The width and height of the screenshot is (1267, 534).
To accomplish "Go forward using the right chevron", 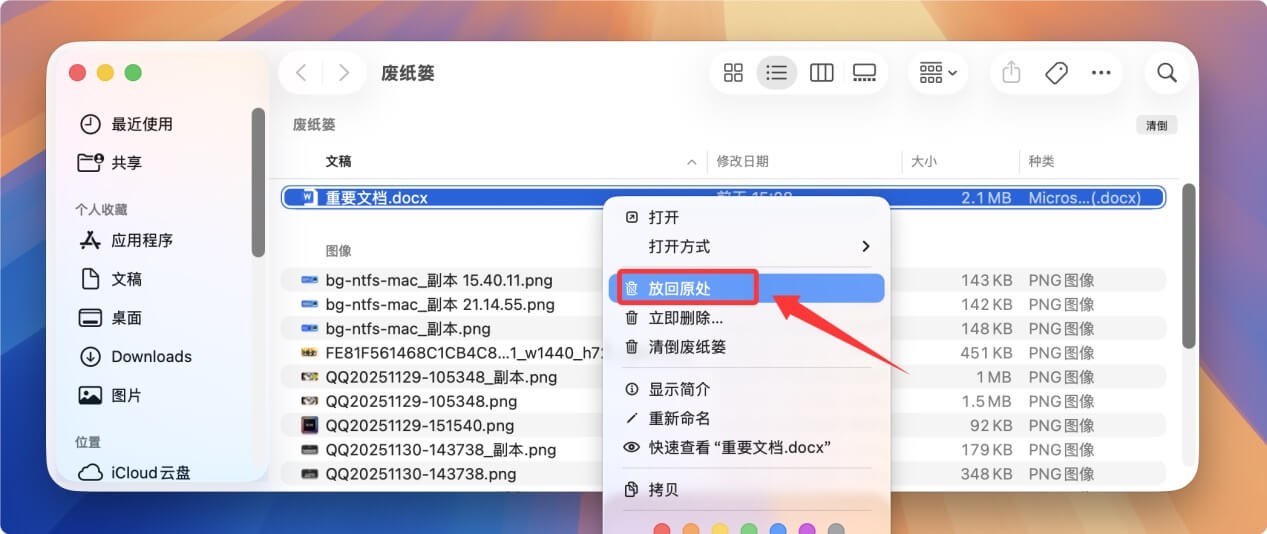I will pos(344,73).
